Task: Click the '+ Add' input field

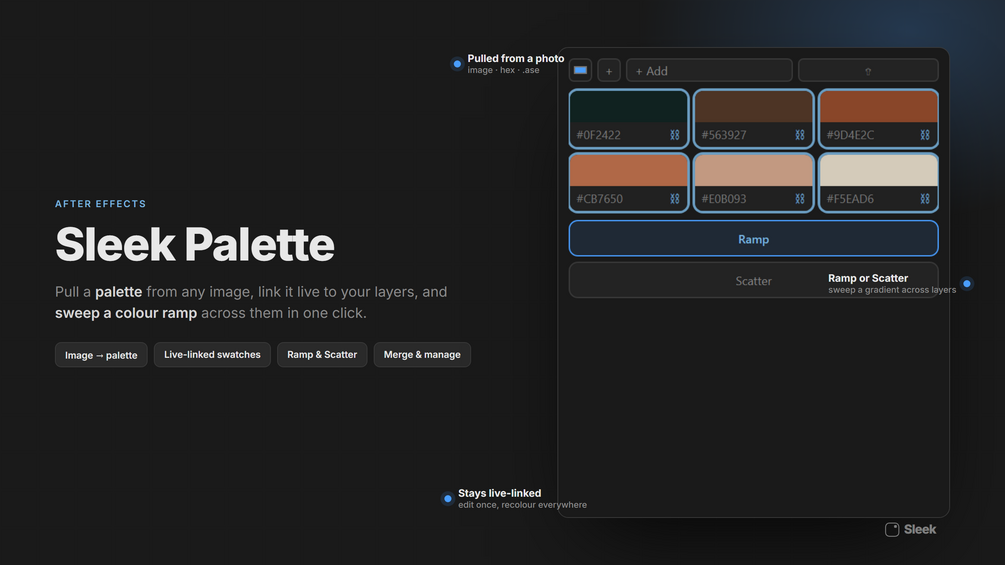Action: click(709, 70)
